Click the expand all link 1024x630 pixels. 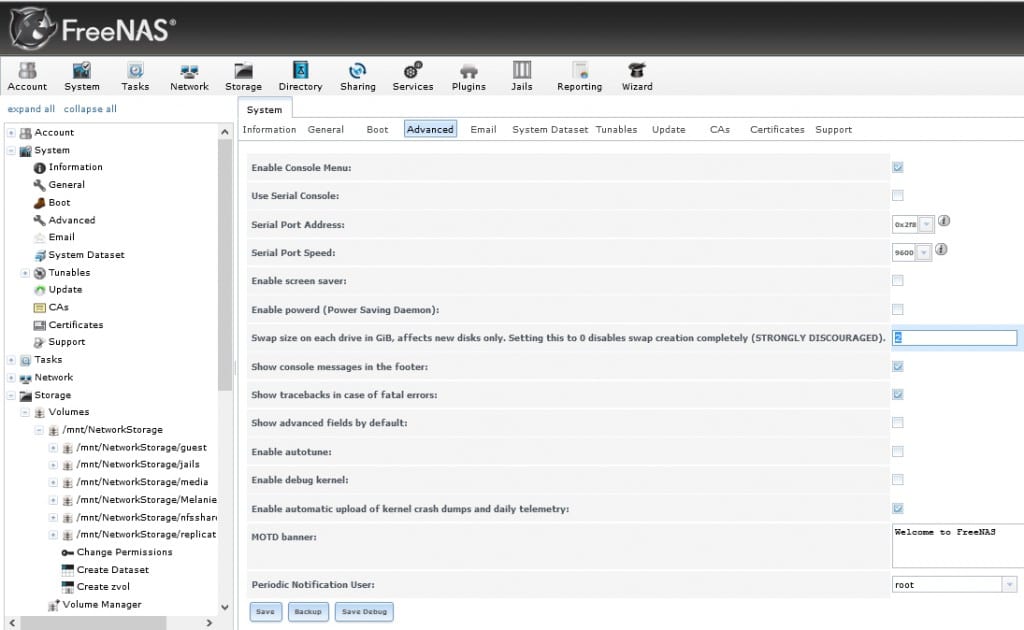[31, 109]
